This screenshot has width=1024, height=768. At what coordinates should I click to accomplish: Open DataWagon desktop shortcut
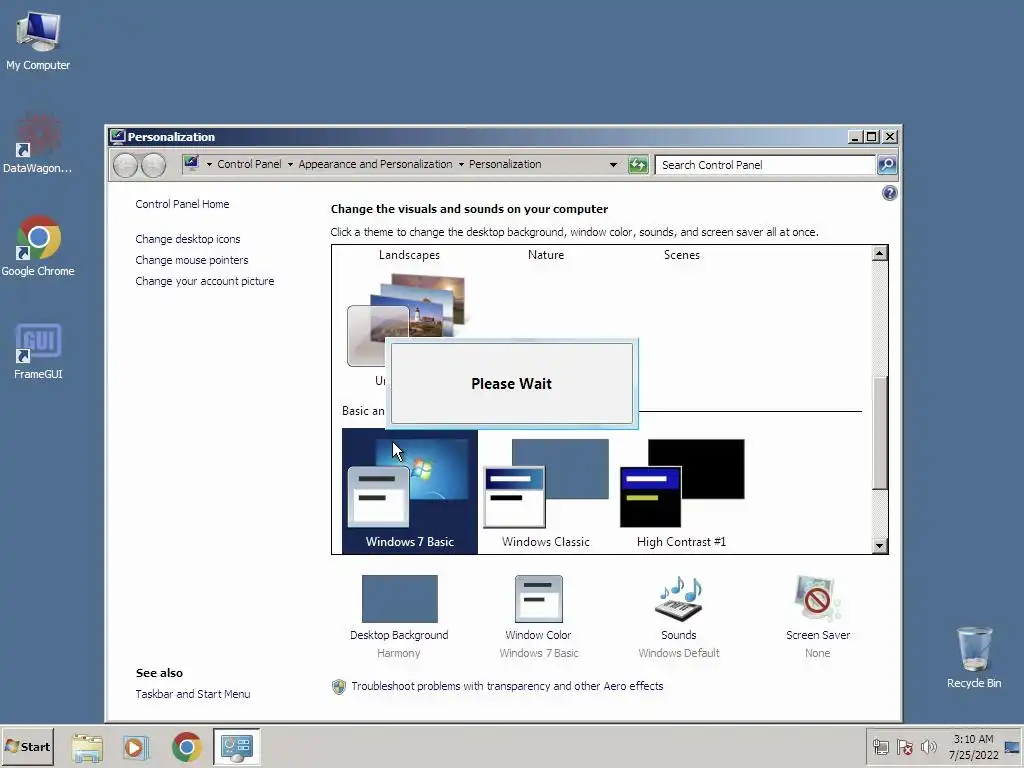pos(37,144)
